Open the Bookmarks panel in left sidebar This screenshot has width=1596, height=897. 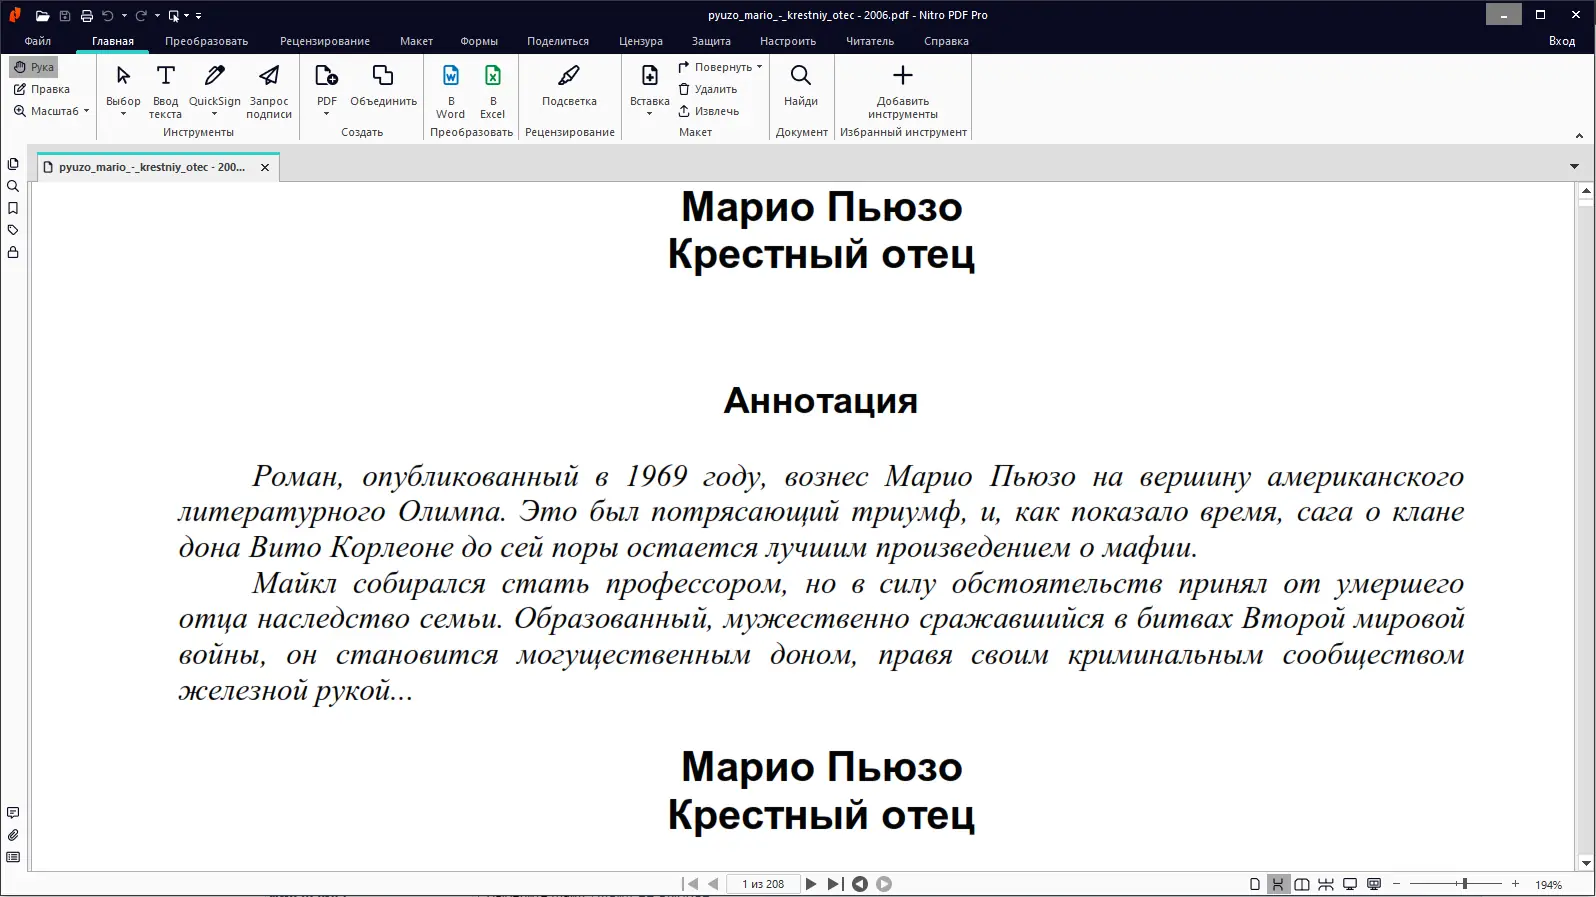(x=13, y=208)
